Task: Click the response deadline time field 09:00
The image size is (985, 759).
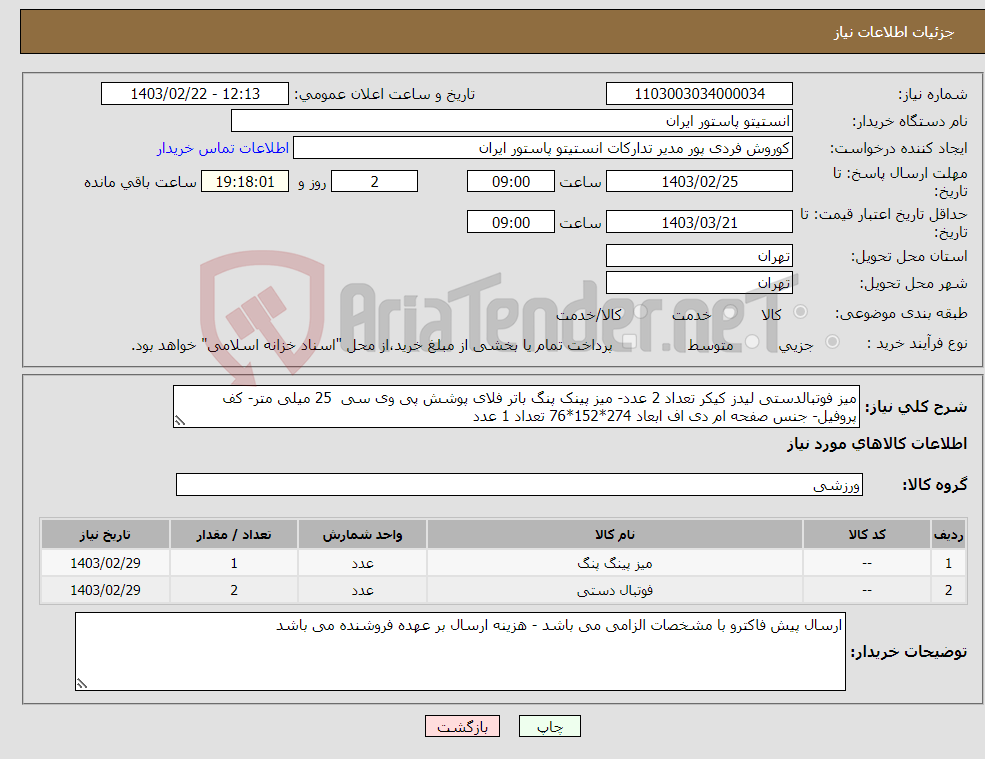Action: [x=511, y=182]
